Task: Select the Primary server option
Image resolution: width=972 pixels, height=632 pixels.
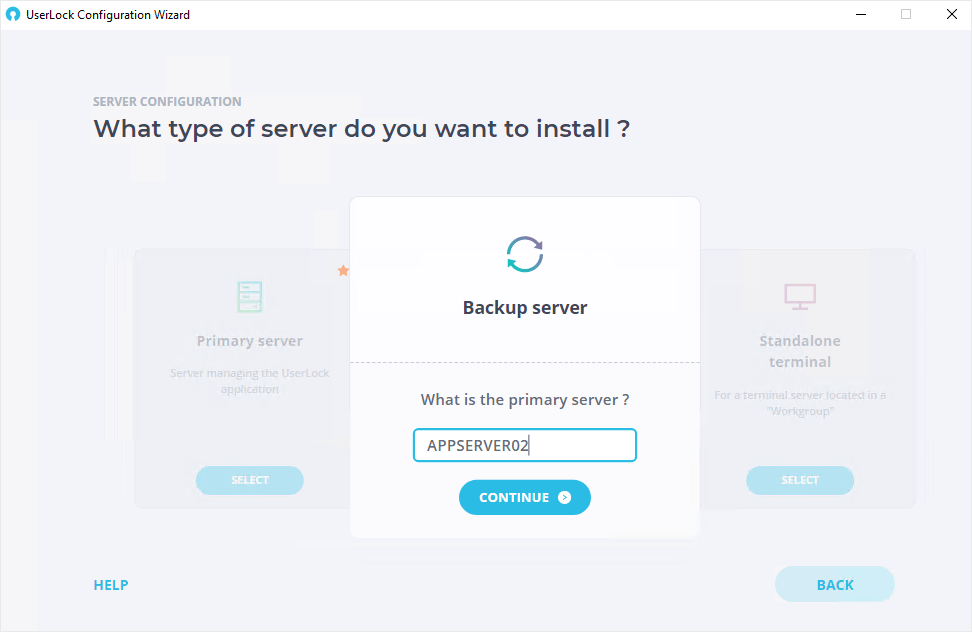Action: 250,480
